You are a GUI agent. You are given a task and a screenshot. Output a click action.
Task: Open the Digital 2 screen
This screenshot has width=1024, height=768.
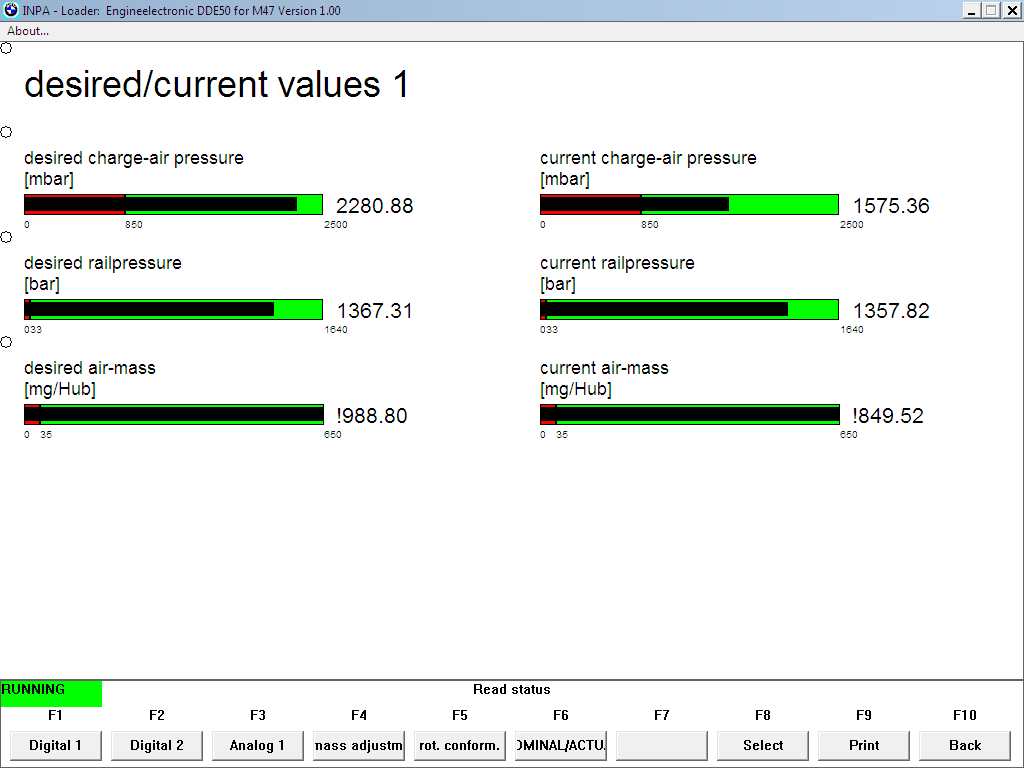(x=157, y=745)
